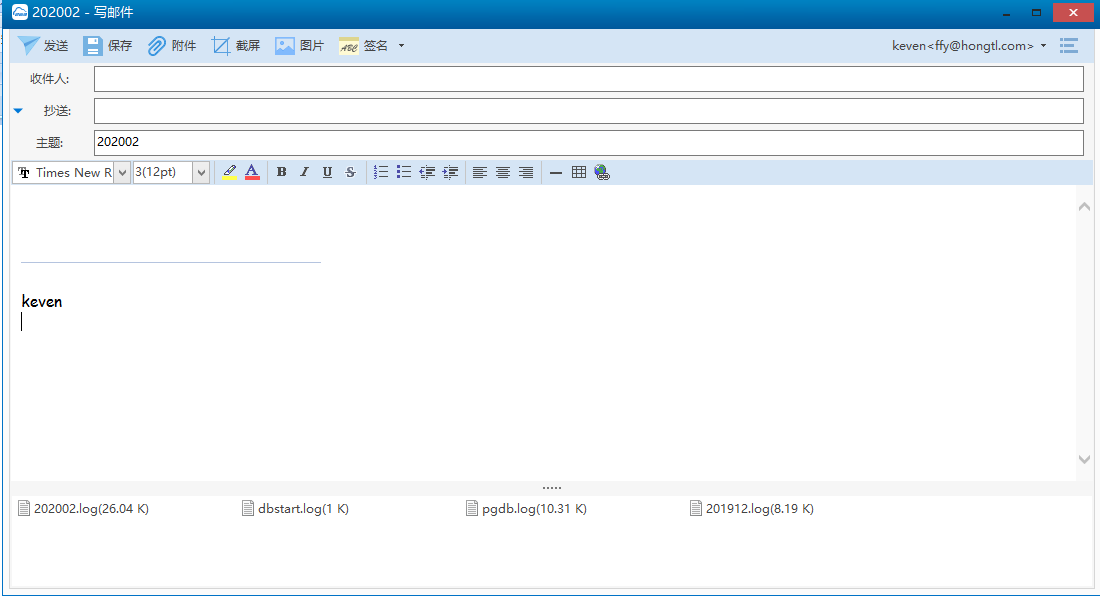
Task: Insert a table into the message
Action: [x=579, y=172]
